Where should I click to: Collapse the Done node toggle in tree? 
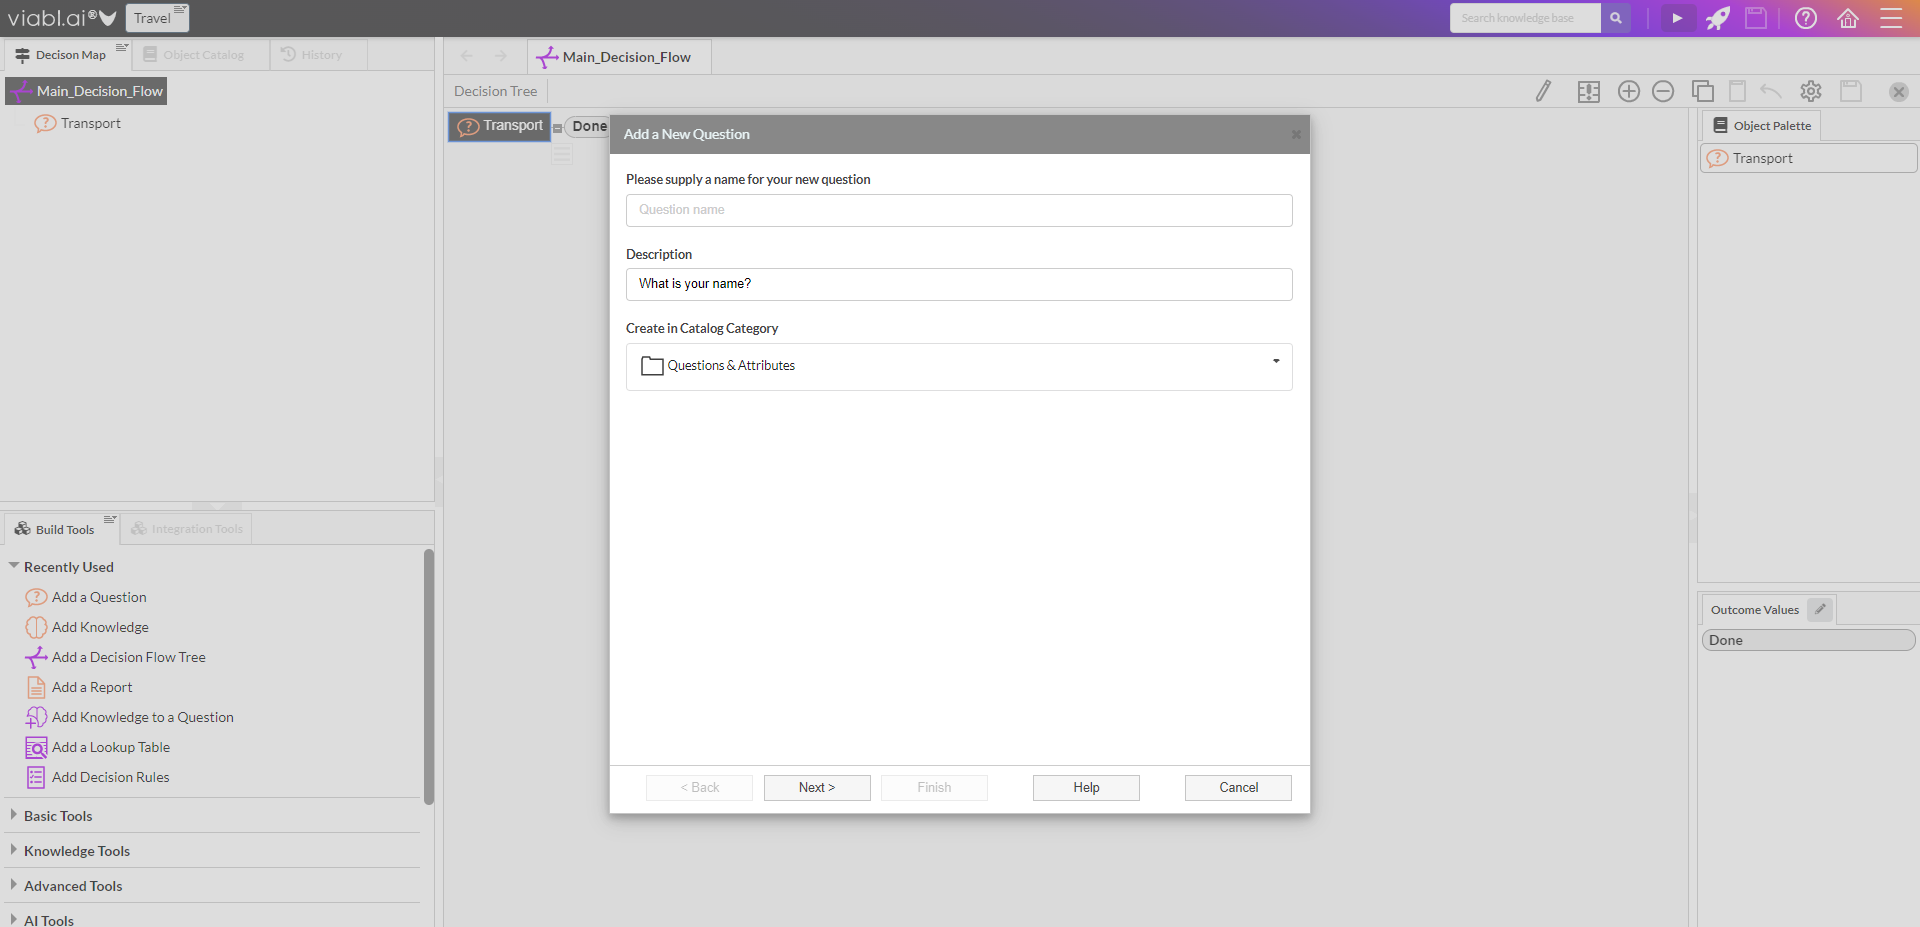click(x=557, y=128)
